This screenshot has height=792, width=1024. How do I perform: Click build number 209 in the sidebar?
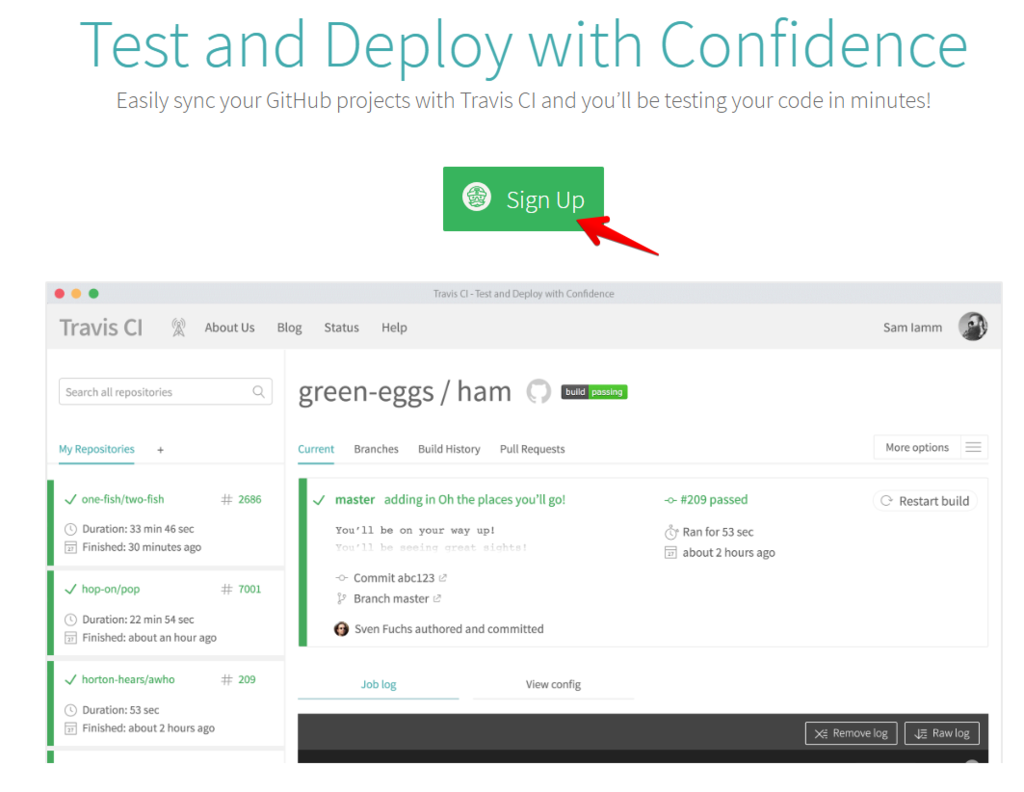pos(247,679)
